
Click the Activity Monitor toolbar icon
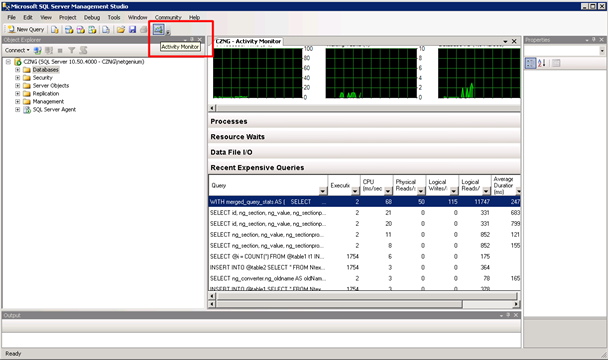coord(158,29)
